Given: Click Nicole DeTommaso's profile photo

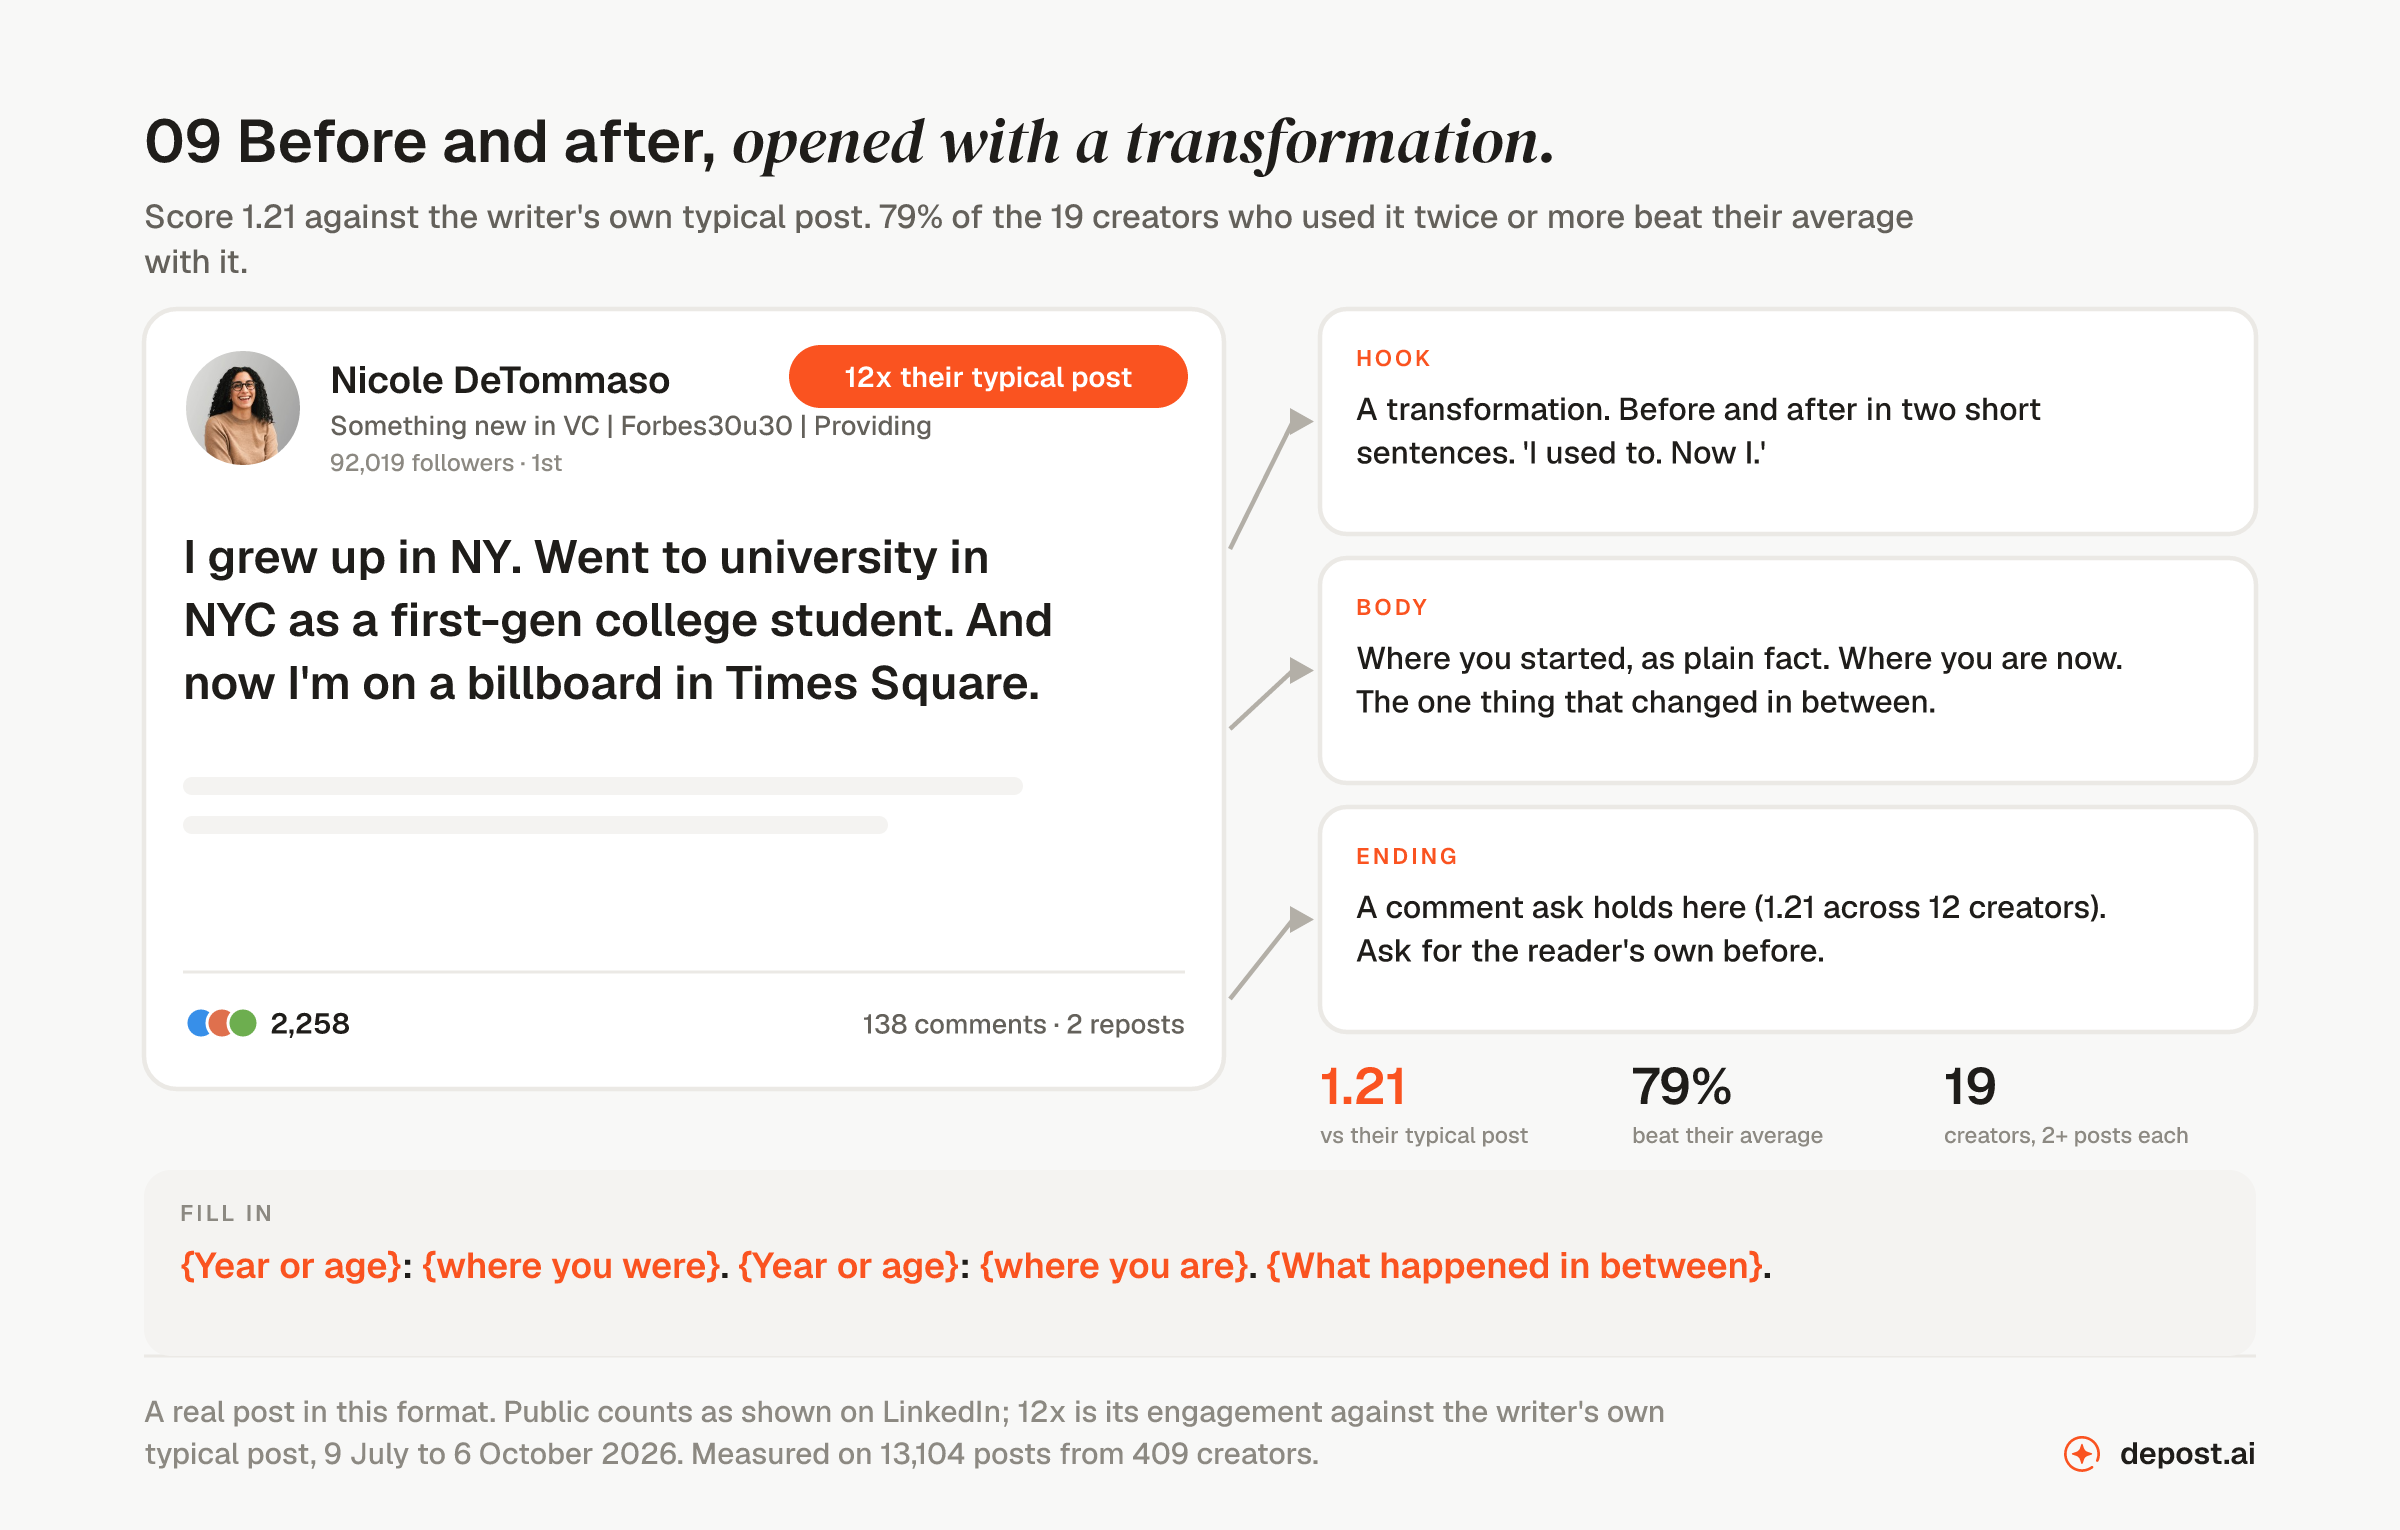Looking at the screenshot, I should [x=243, y=408].
